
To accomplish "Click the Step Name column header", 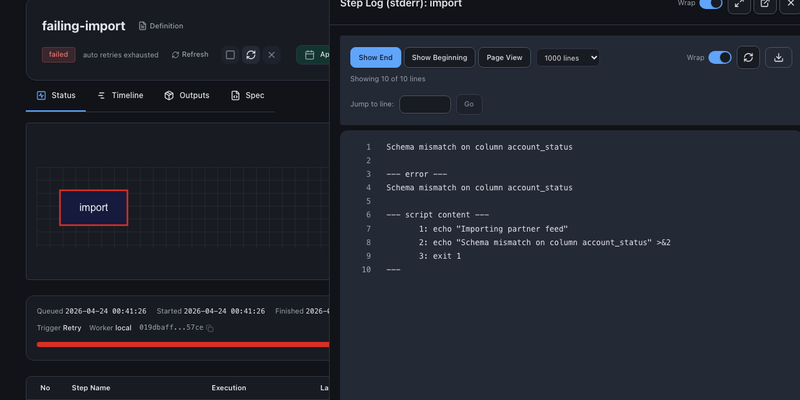I will click(x=91, y=388).
